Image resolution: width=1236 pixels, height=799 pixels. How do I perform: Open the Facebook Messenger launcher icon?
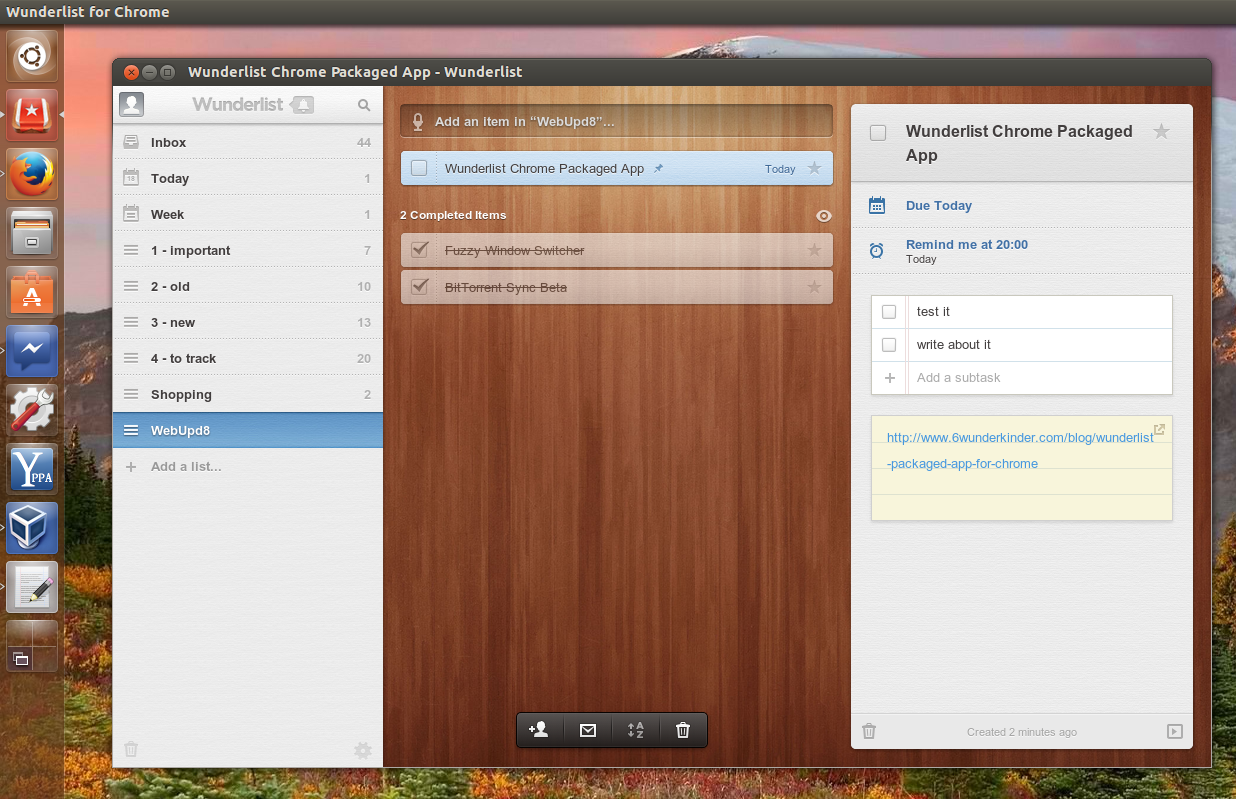pyautogui.click(x=32, y=350)
